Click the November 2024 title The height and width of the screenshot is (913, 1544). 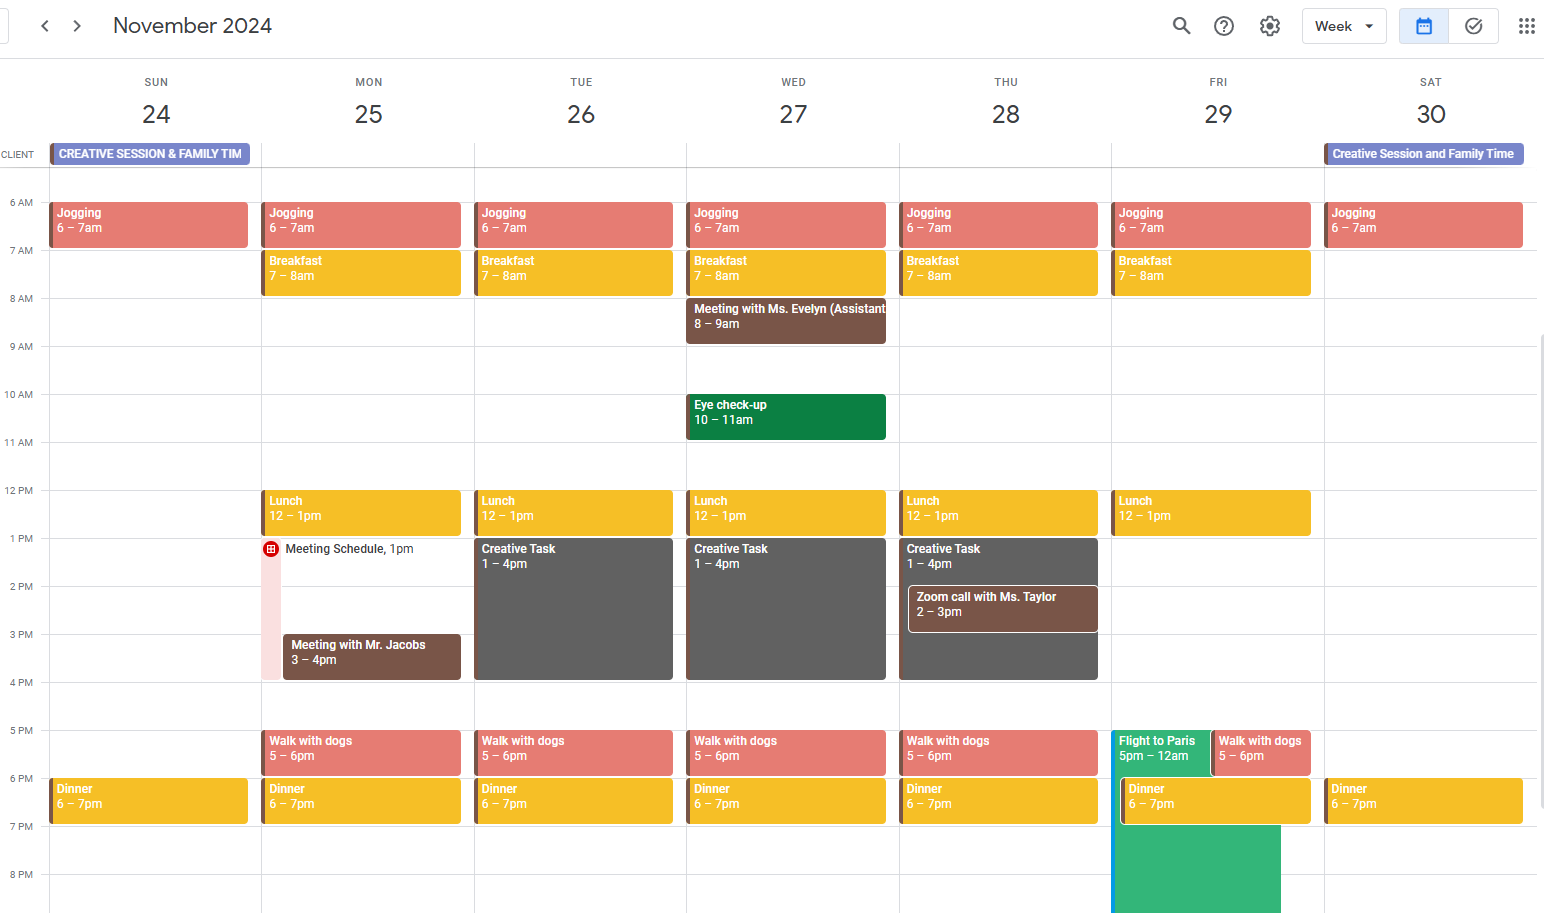(x=192, y=26)
